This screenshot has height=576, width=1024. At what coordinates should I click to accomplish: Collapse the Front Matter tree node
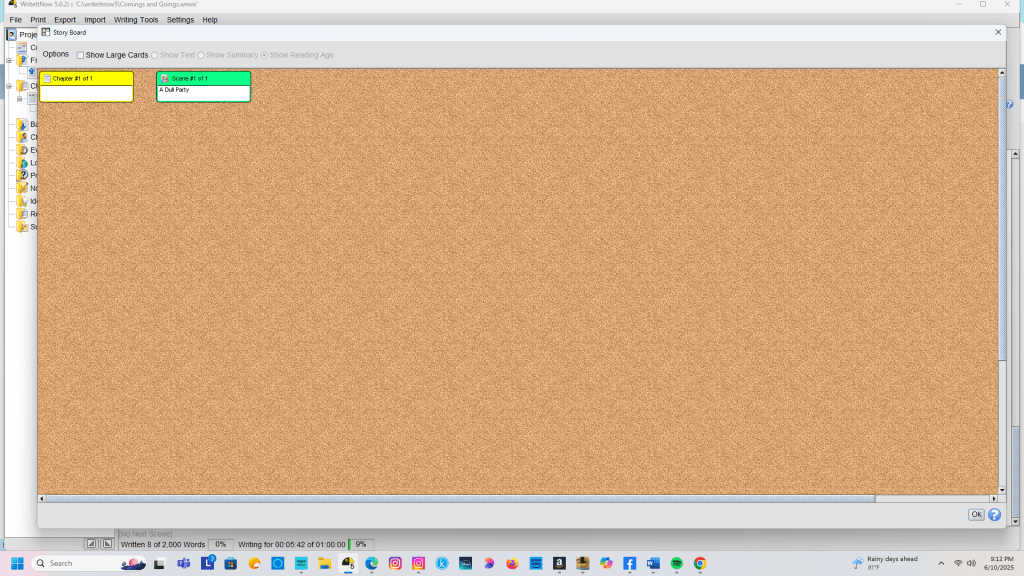9,60
